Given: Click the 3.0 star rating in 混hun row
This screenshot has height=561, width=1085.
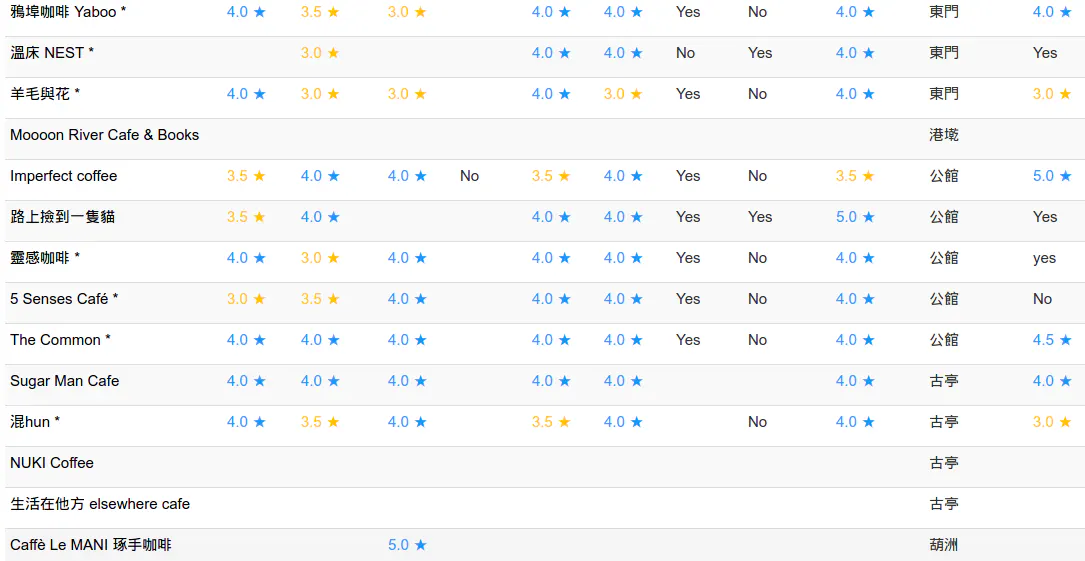Looking at the screenshot, I should click(1052, 422).
